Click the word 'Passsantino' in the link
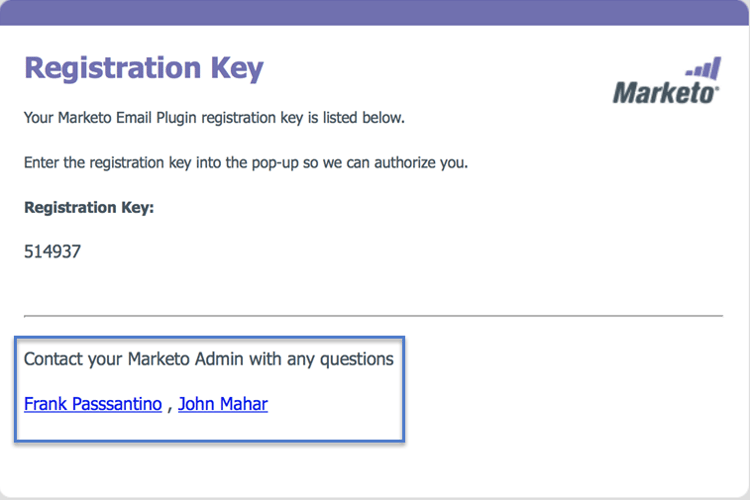This screenshot has width=750, height=500. pyautogui.click(x=117, y=404)
